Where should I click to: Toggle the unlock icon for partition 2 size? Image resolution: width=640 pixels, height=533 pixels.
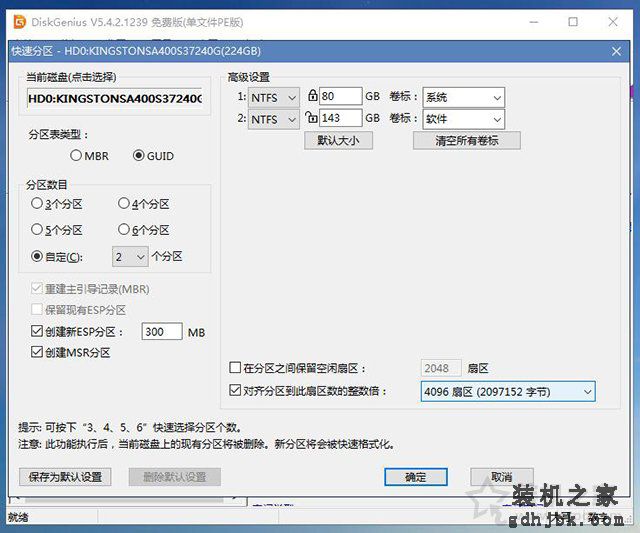[x=311, y=117]
